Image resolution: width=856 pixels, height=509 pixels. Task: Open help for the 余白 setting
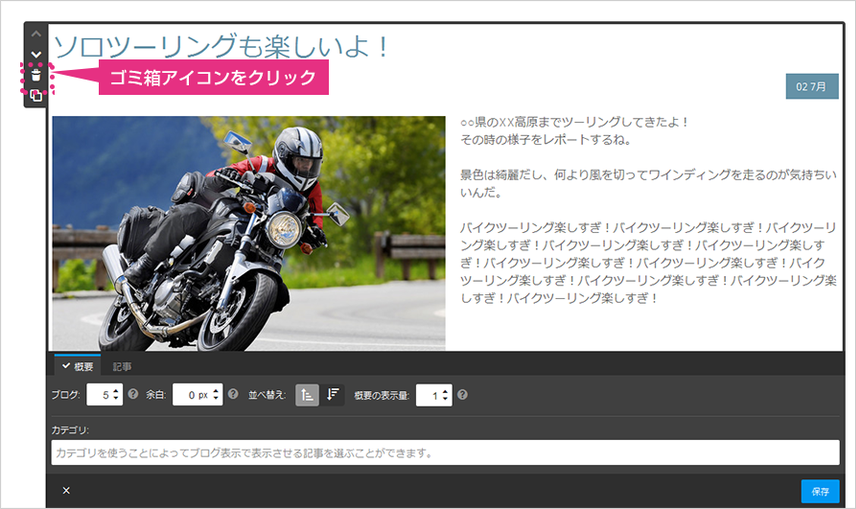pos(233,394)
